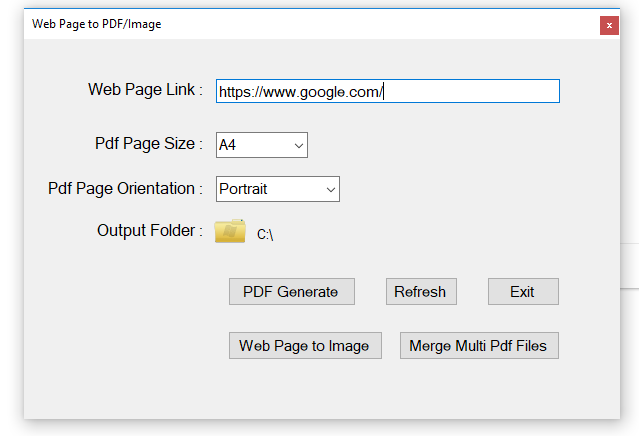Expand the Pdf Page Size dropdown arrow

pos(299,146)
